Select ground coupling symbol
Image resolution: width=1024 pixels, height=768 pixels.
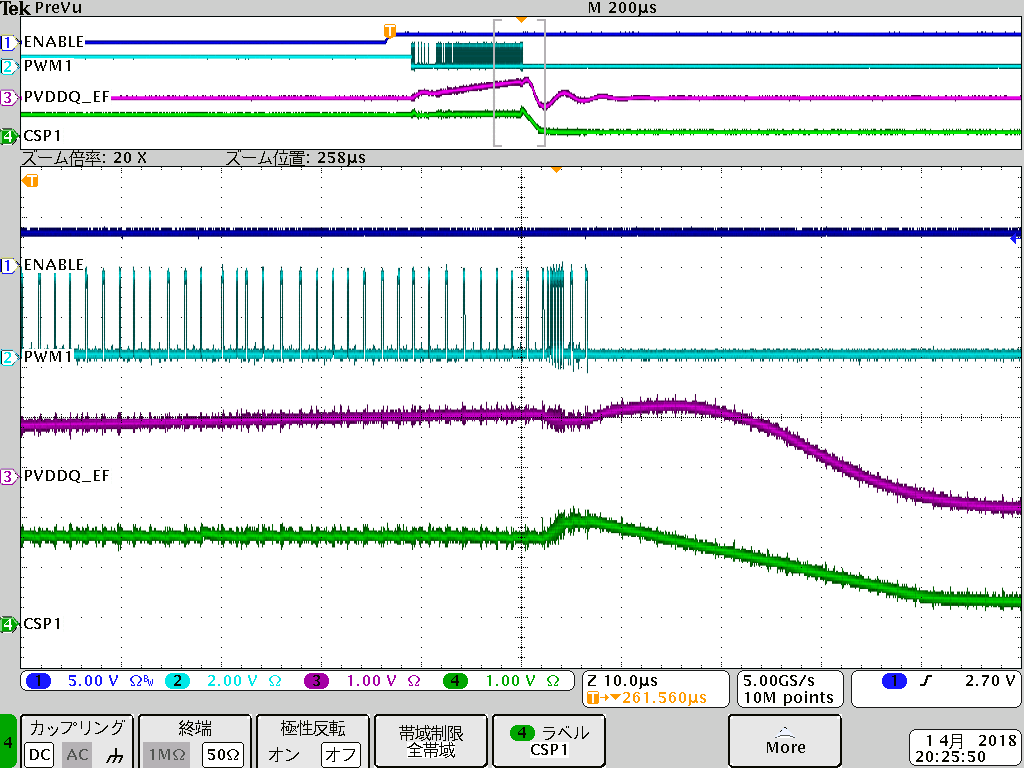pos(116,756)
